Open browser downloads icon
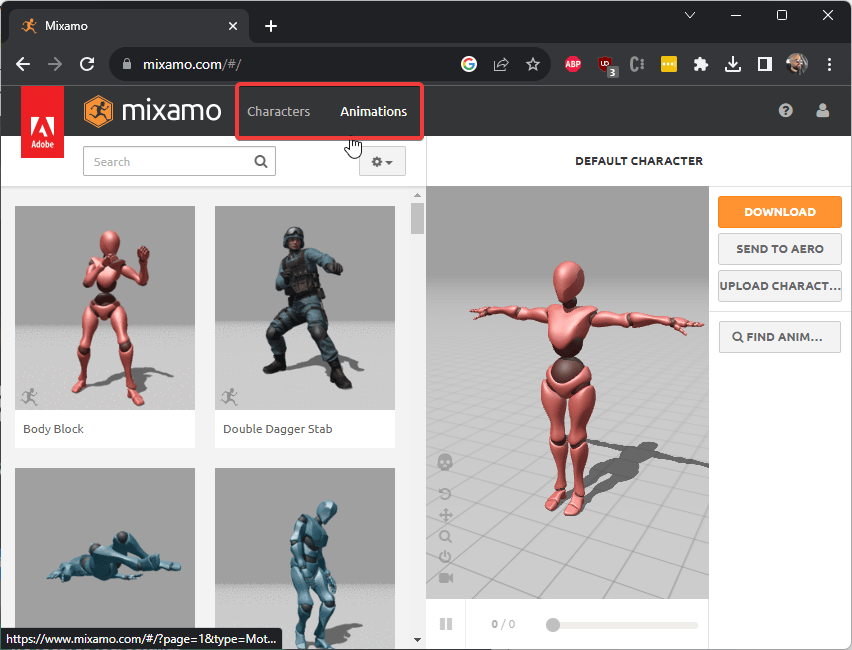The image size is (852, 650). 733,64
